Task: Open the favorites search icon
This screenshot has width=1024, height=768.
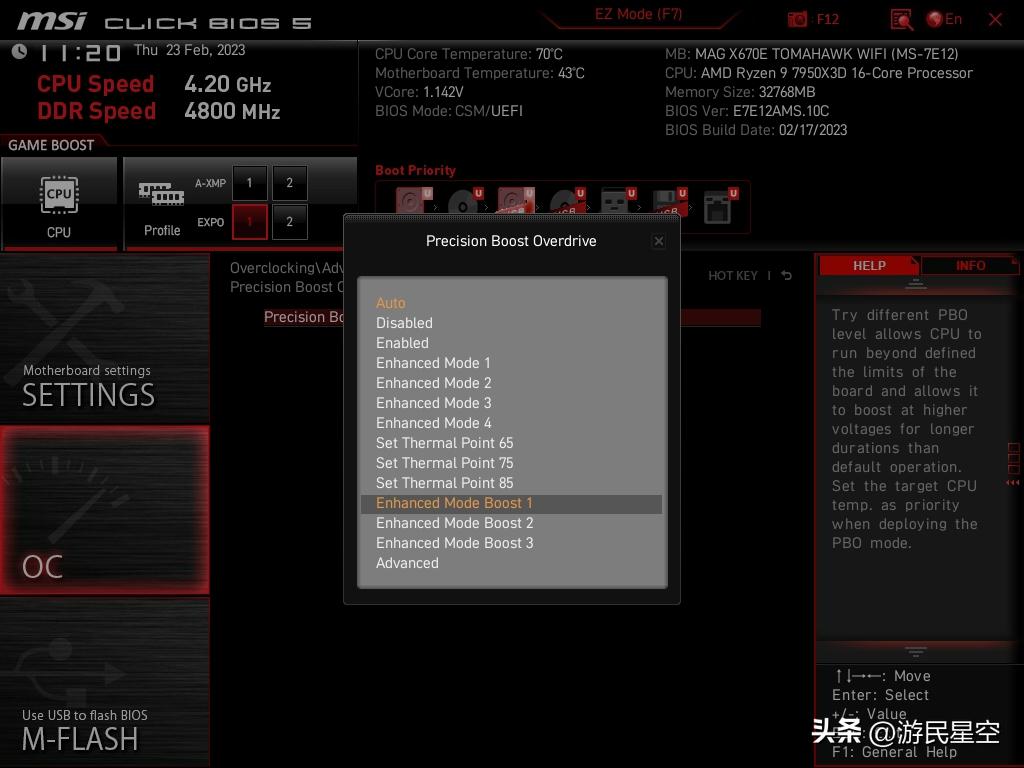Action: [x=899, y=18]
